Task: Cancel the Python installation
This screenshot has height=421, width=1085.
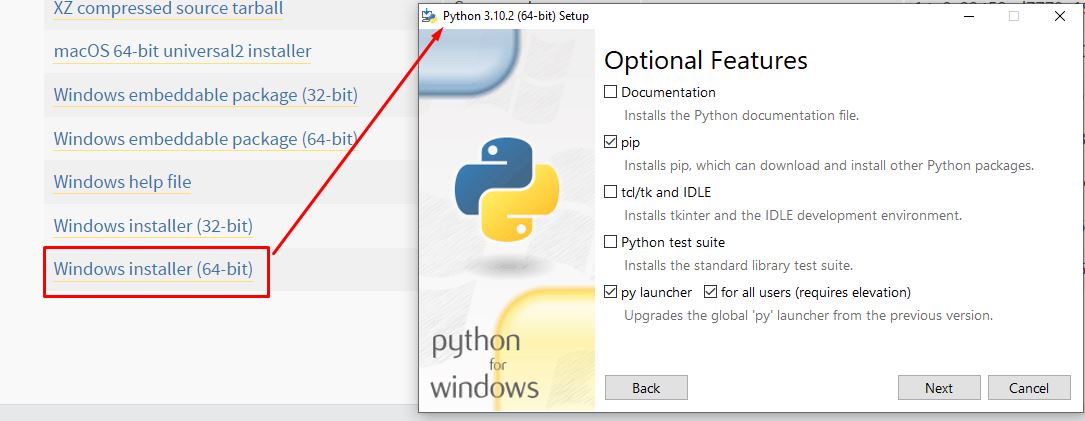Action: tap(1028, 388)
